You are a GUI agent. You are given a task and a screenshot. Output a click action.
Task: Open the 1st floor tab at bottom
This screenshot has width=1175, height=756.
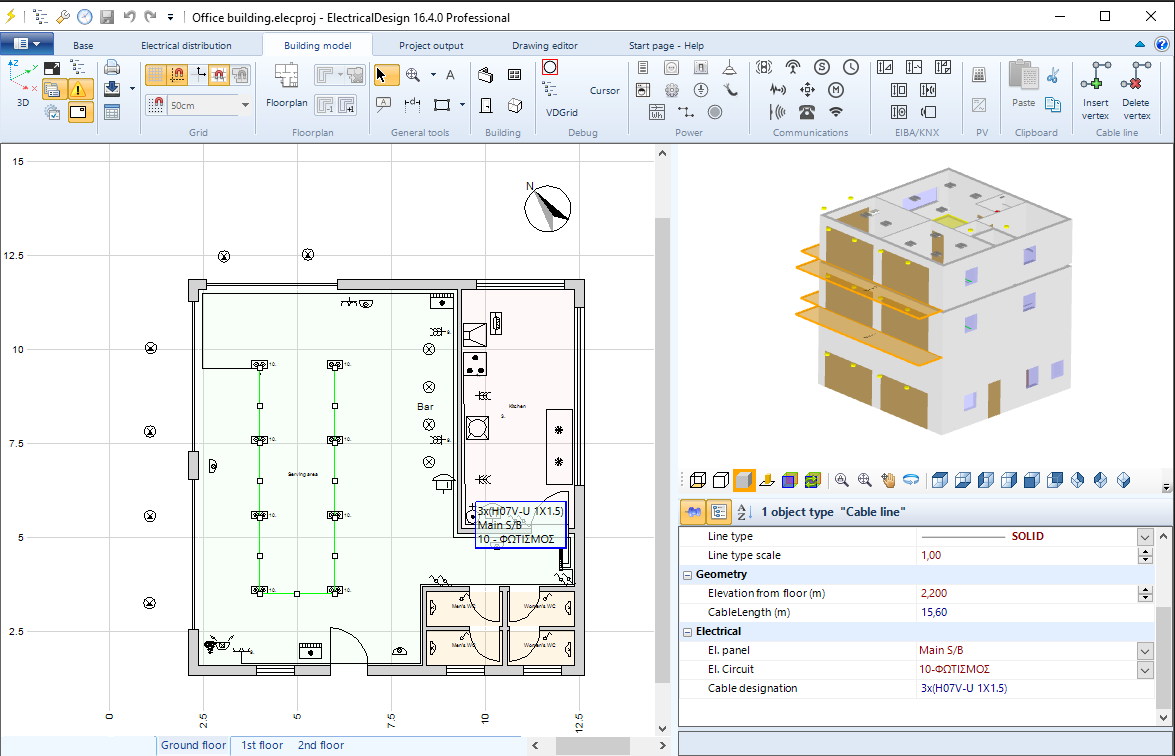tap(260, 745)
